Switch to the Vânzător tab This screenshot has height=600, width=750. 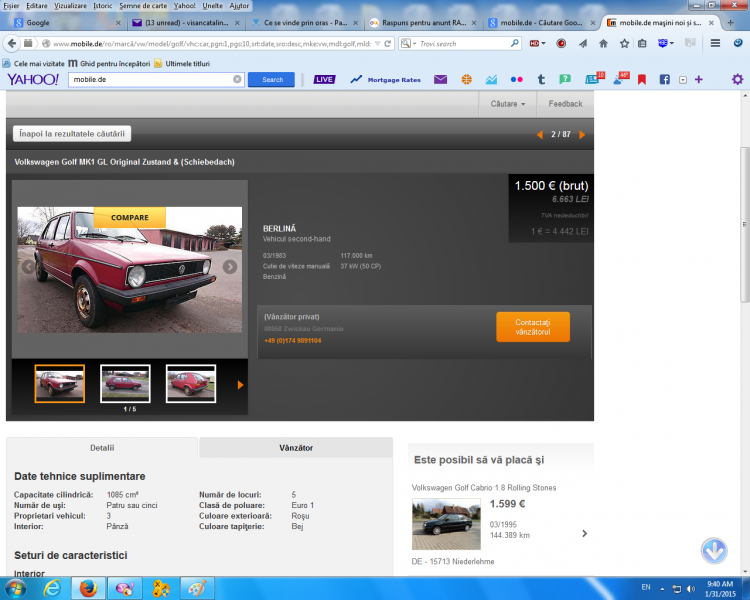pyautogui.click(x=295, y=448)
